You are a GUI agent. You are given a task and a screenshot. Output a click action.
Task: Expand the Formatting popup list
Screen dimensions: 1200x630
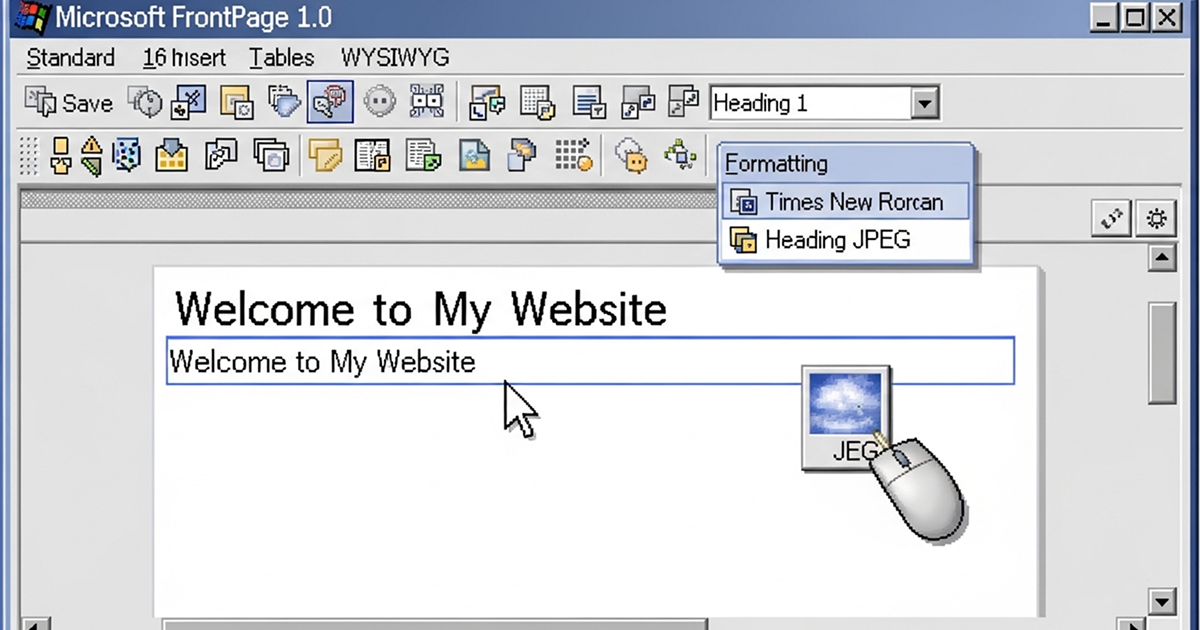click(777, 163)
